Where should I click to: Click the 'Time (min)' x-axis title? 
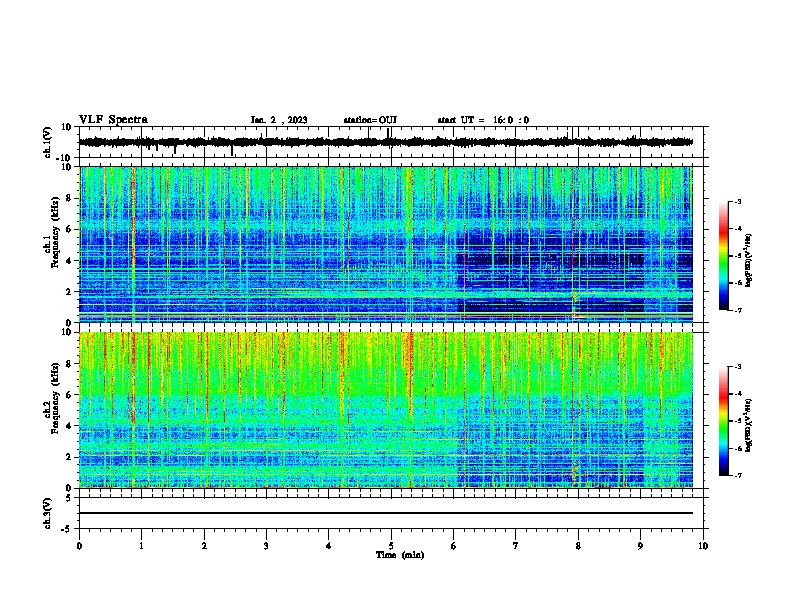[x=400, y=555]
